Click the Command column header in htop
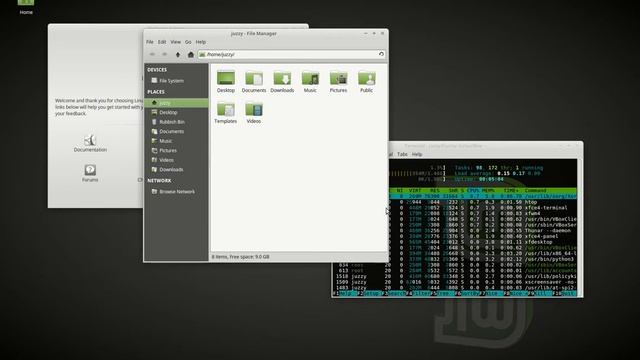This screenshot has width=640, height=360. [536, 191]
